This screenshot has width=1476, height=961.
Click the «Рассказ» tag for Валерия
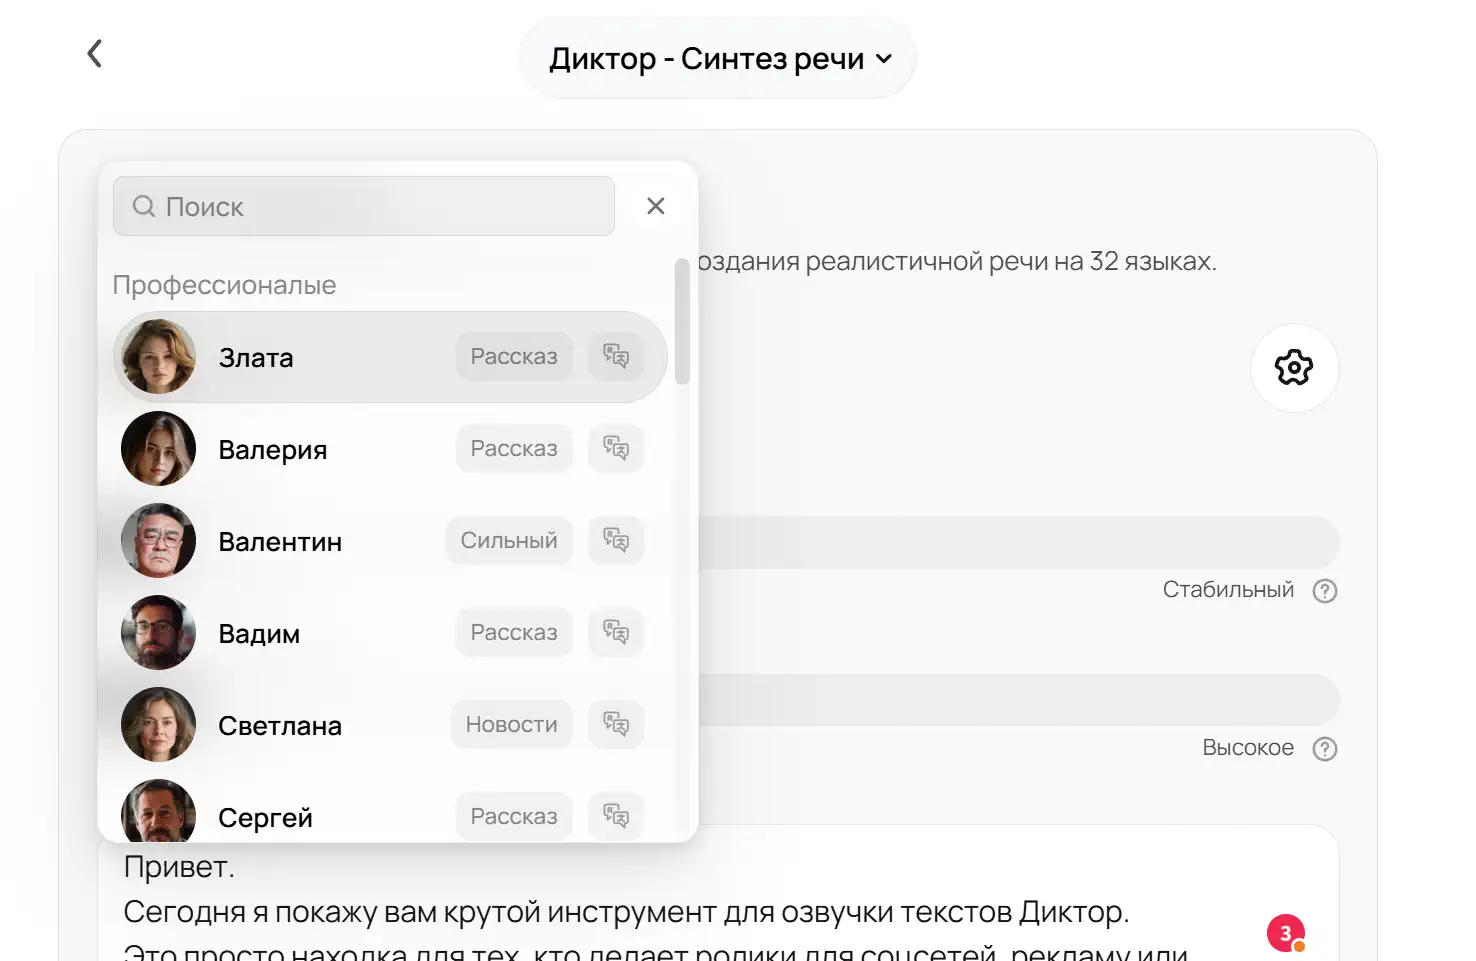(x=514, y=449)
